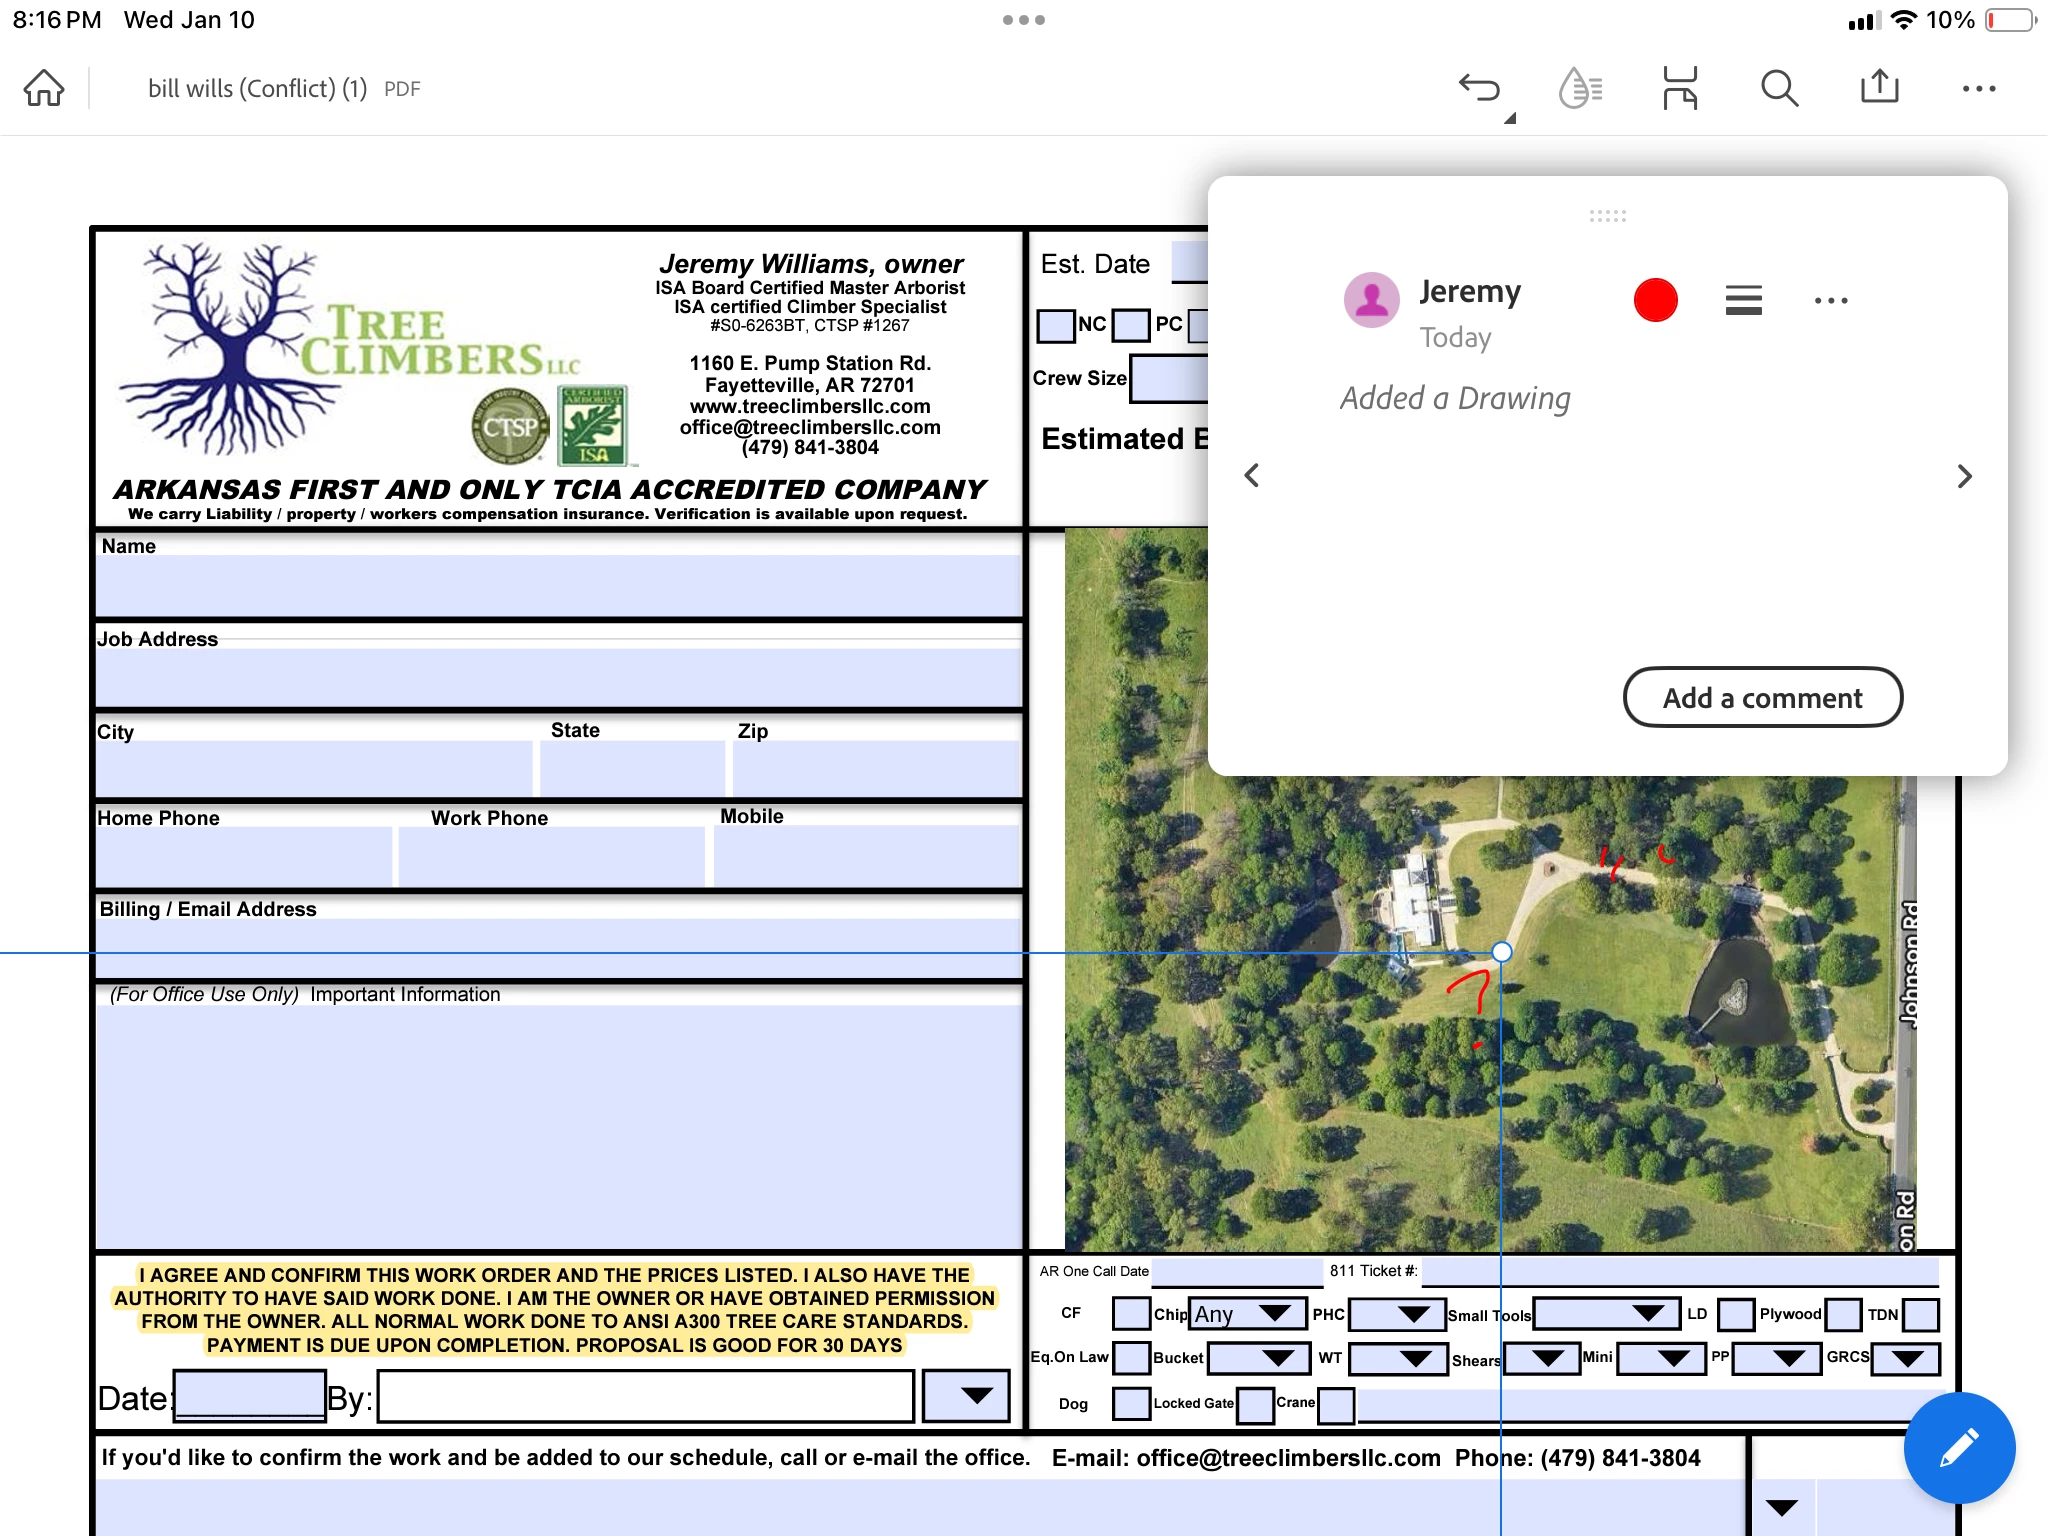
Task: Click the Name input field
Action: point(558,586)
